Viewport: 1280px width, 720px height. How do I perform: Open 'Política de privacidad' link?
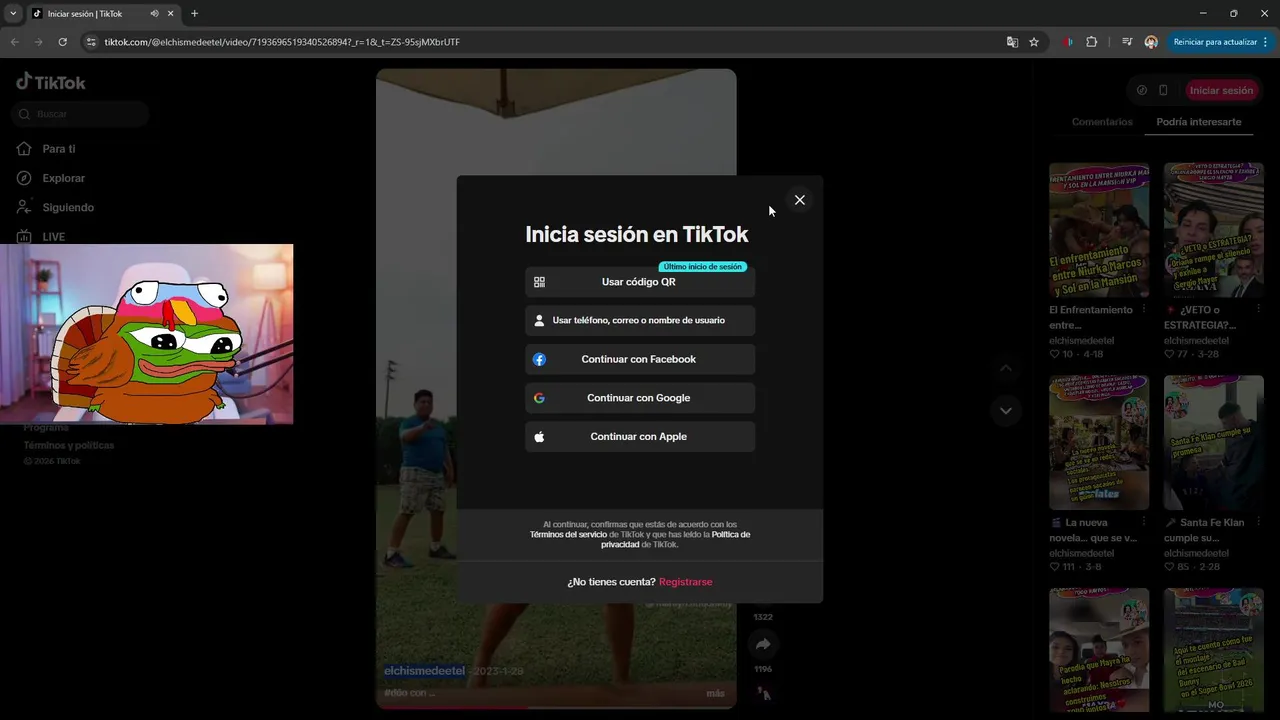675,540
